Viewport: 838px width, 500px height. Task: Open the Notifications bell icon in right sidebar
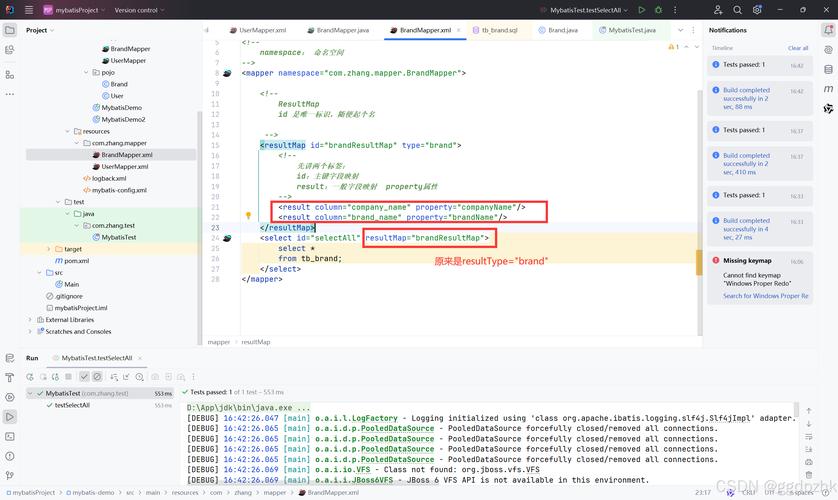[828, 30]
